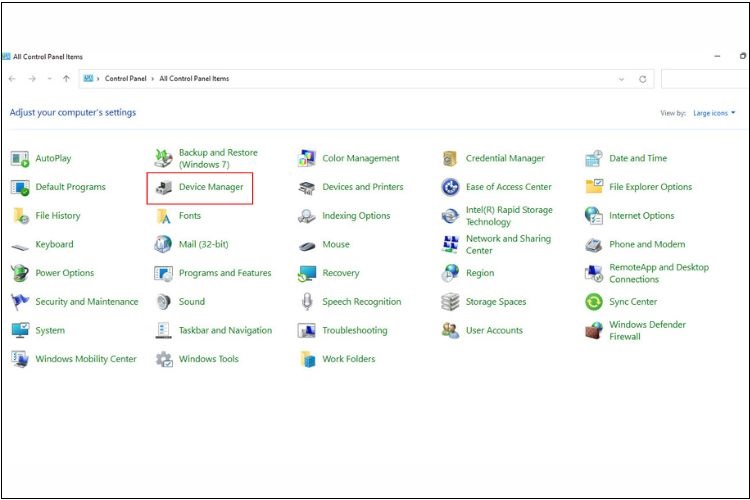Open the Programs and Features icon

[x=163, y=273]
